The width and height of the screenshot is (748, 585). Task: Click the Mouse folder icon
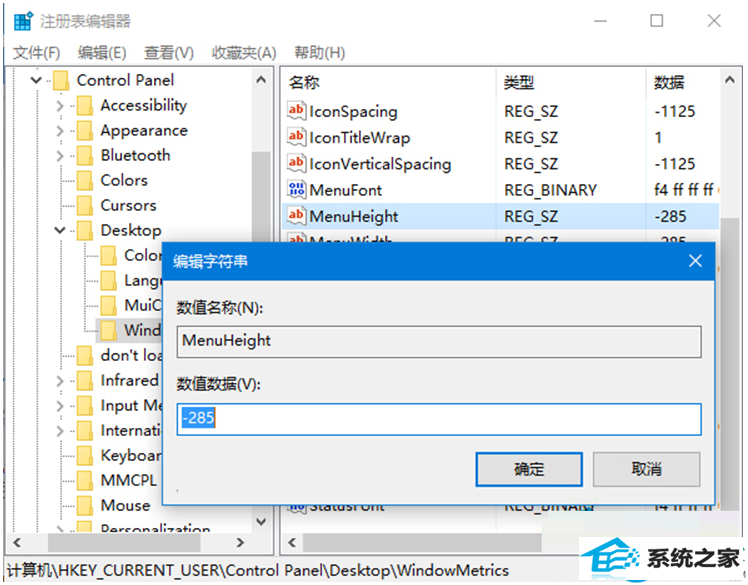[x=85, y=505]
